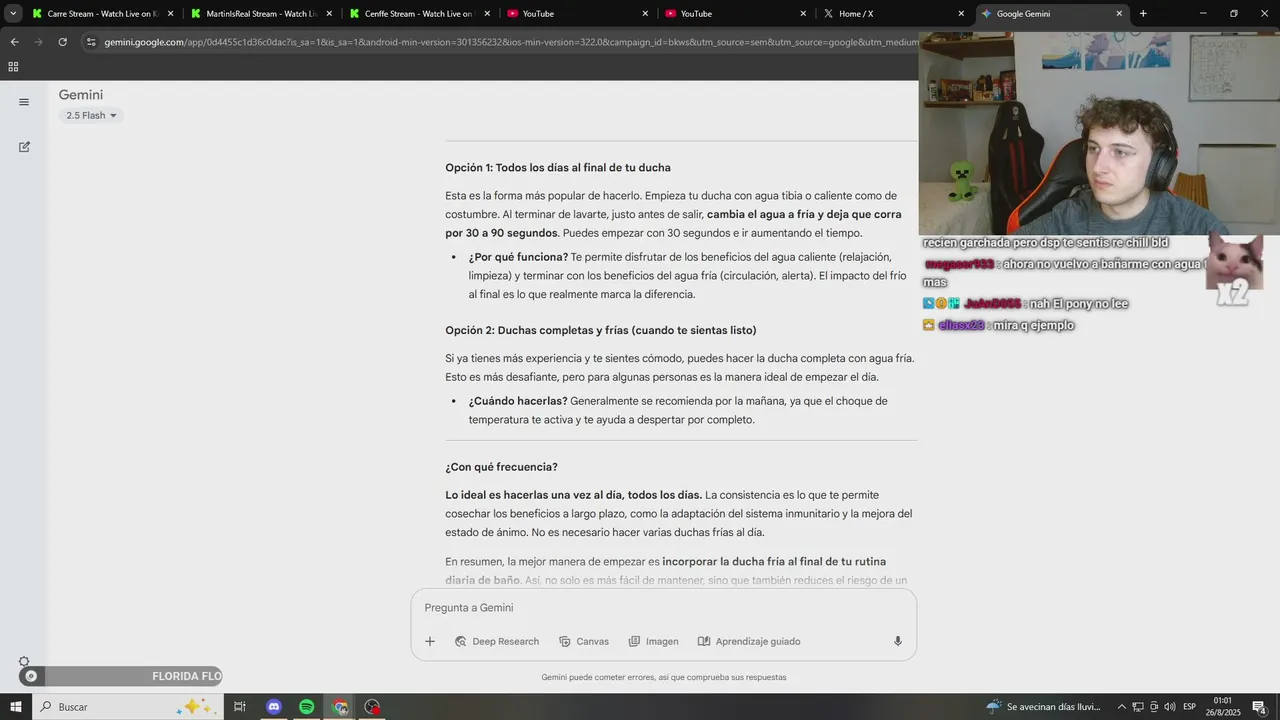Open a new browser tab

[1143, 14]
